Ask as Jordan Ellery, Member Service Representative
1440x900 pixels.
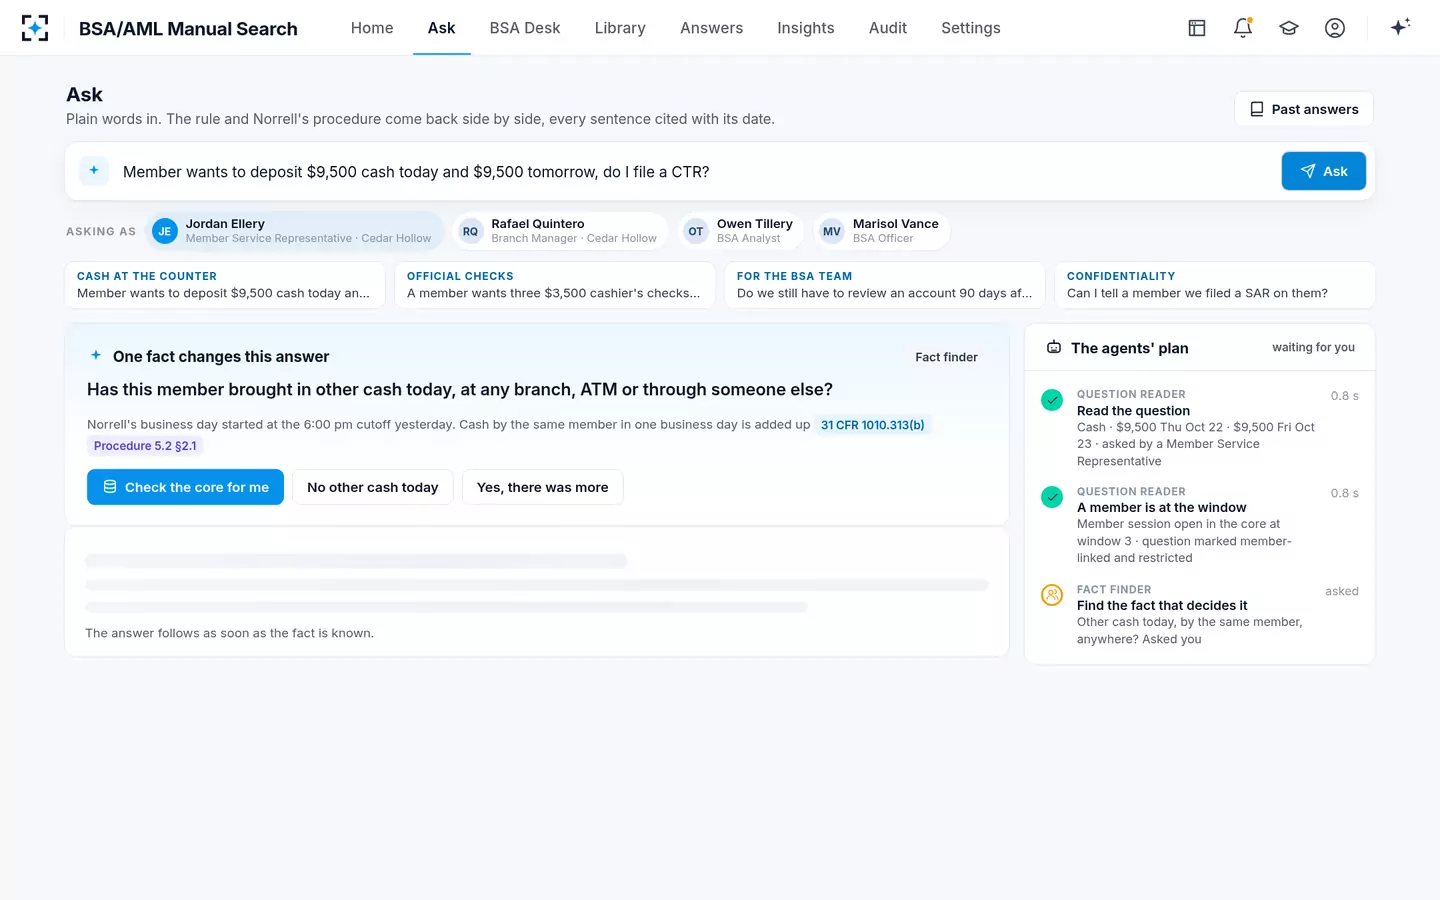point(295,231)
